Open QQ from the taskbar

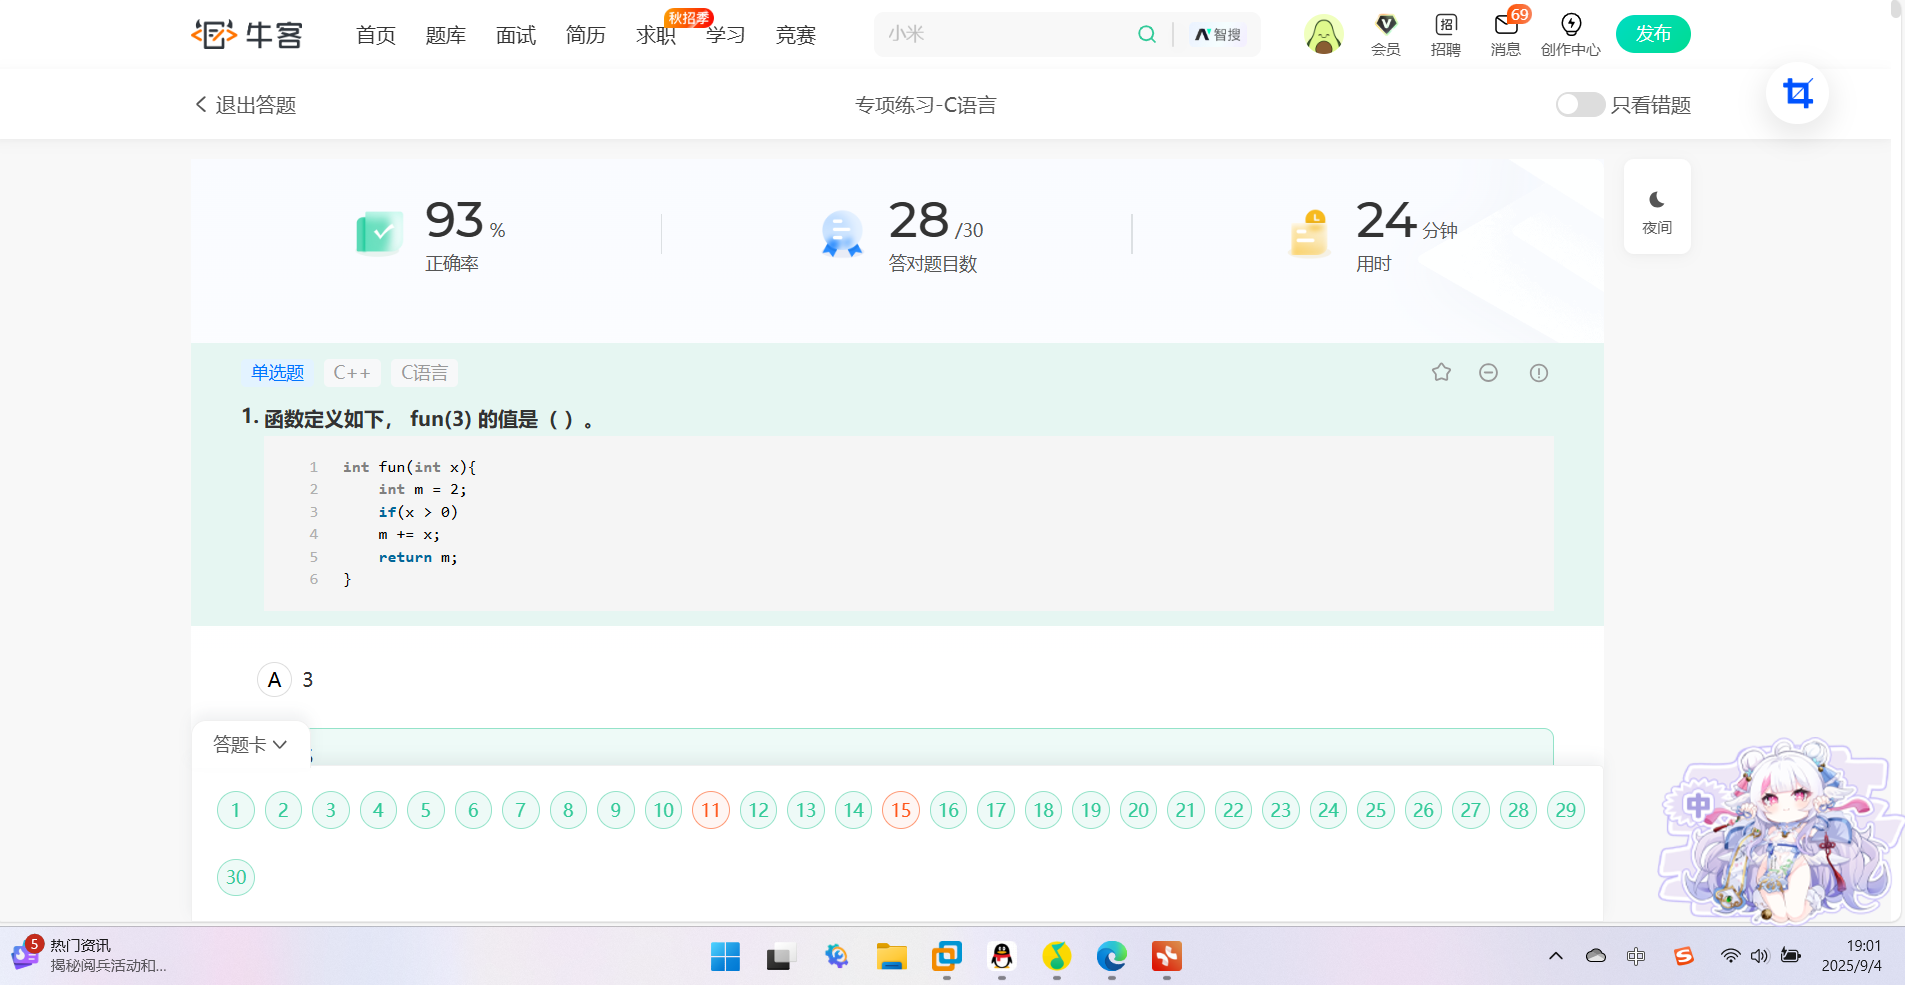[1001, 957]
